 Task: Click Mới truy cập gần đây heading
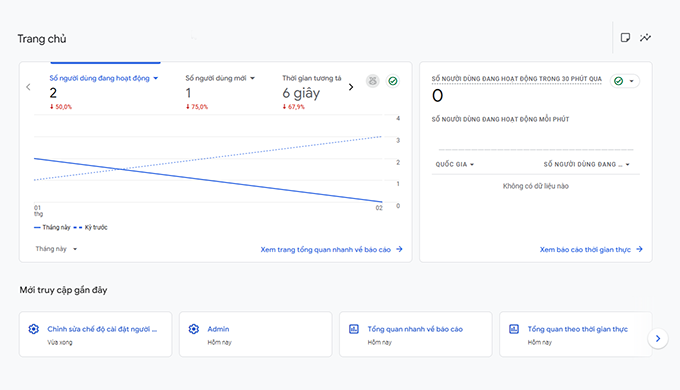pyautogui.click(x=63, y=290)
